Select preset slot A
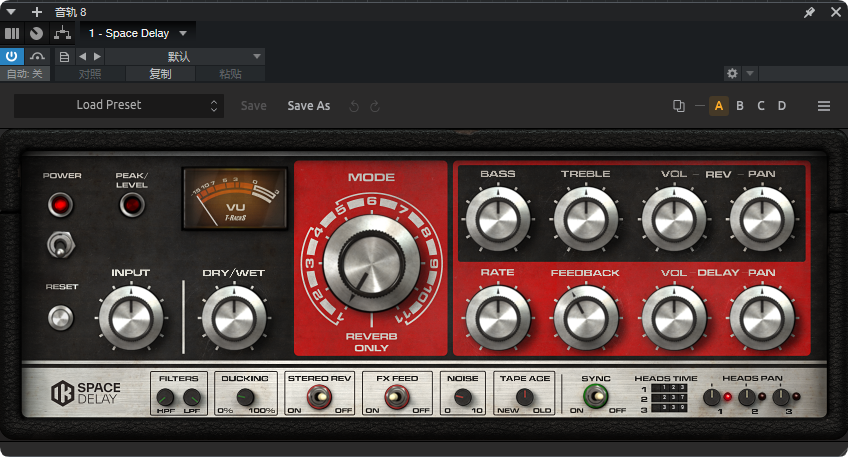This screenshot has height=457, width=848. pyautogui.click(x=719, y=106)
